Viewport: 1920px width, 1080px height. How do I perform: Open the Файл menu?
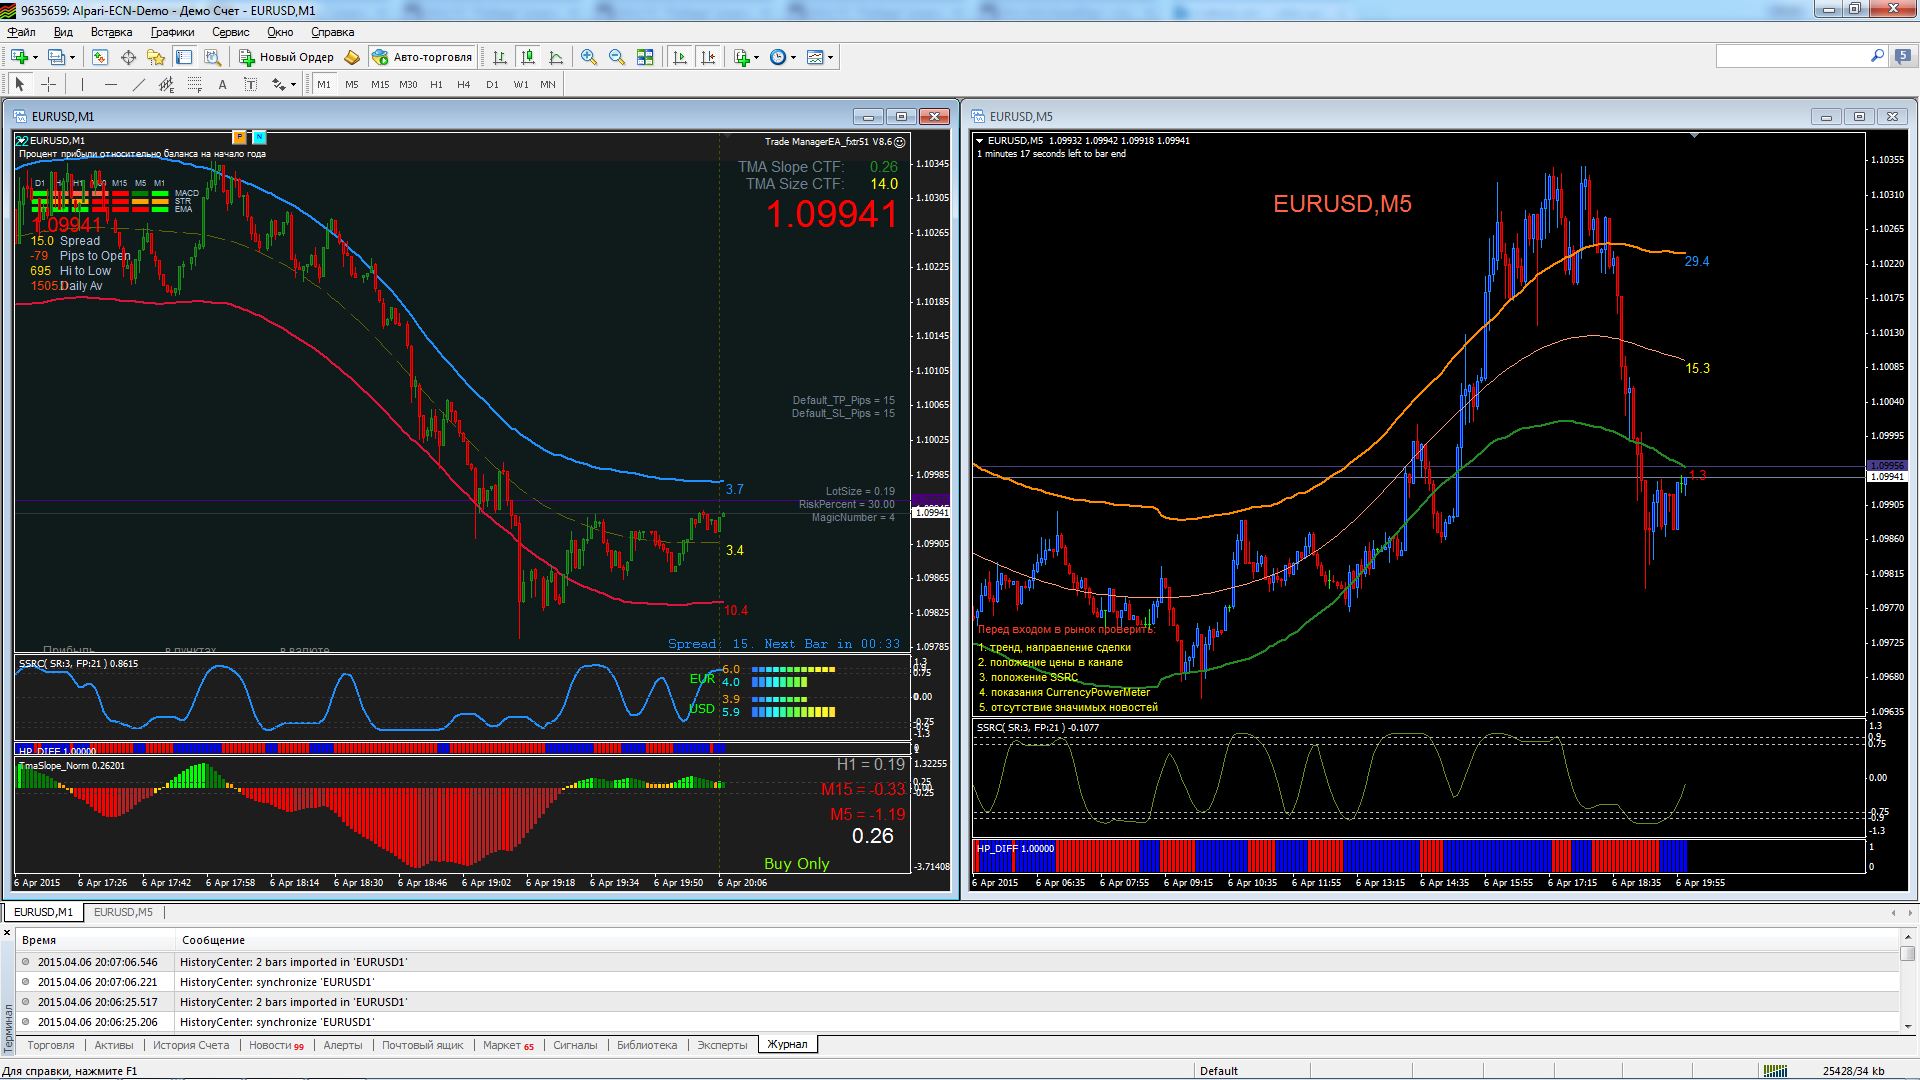(21, 32)
